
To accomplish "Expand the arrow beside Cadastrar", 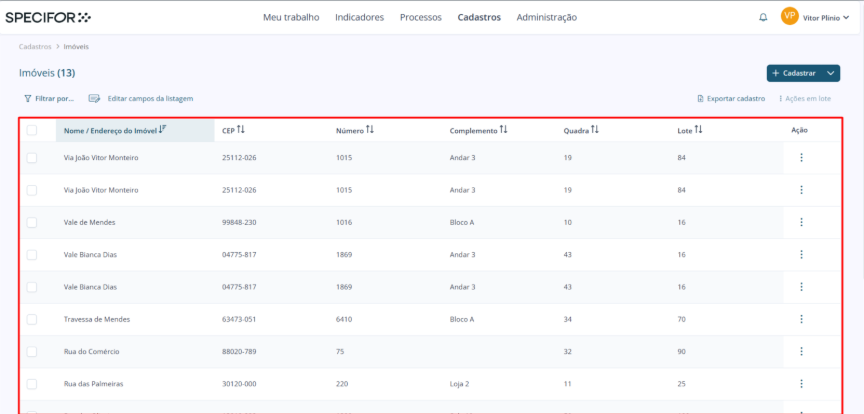I will [x=831, y=73].
